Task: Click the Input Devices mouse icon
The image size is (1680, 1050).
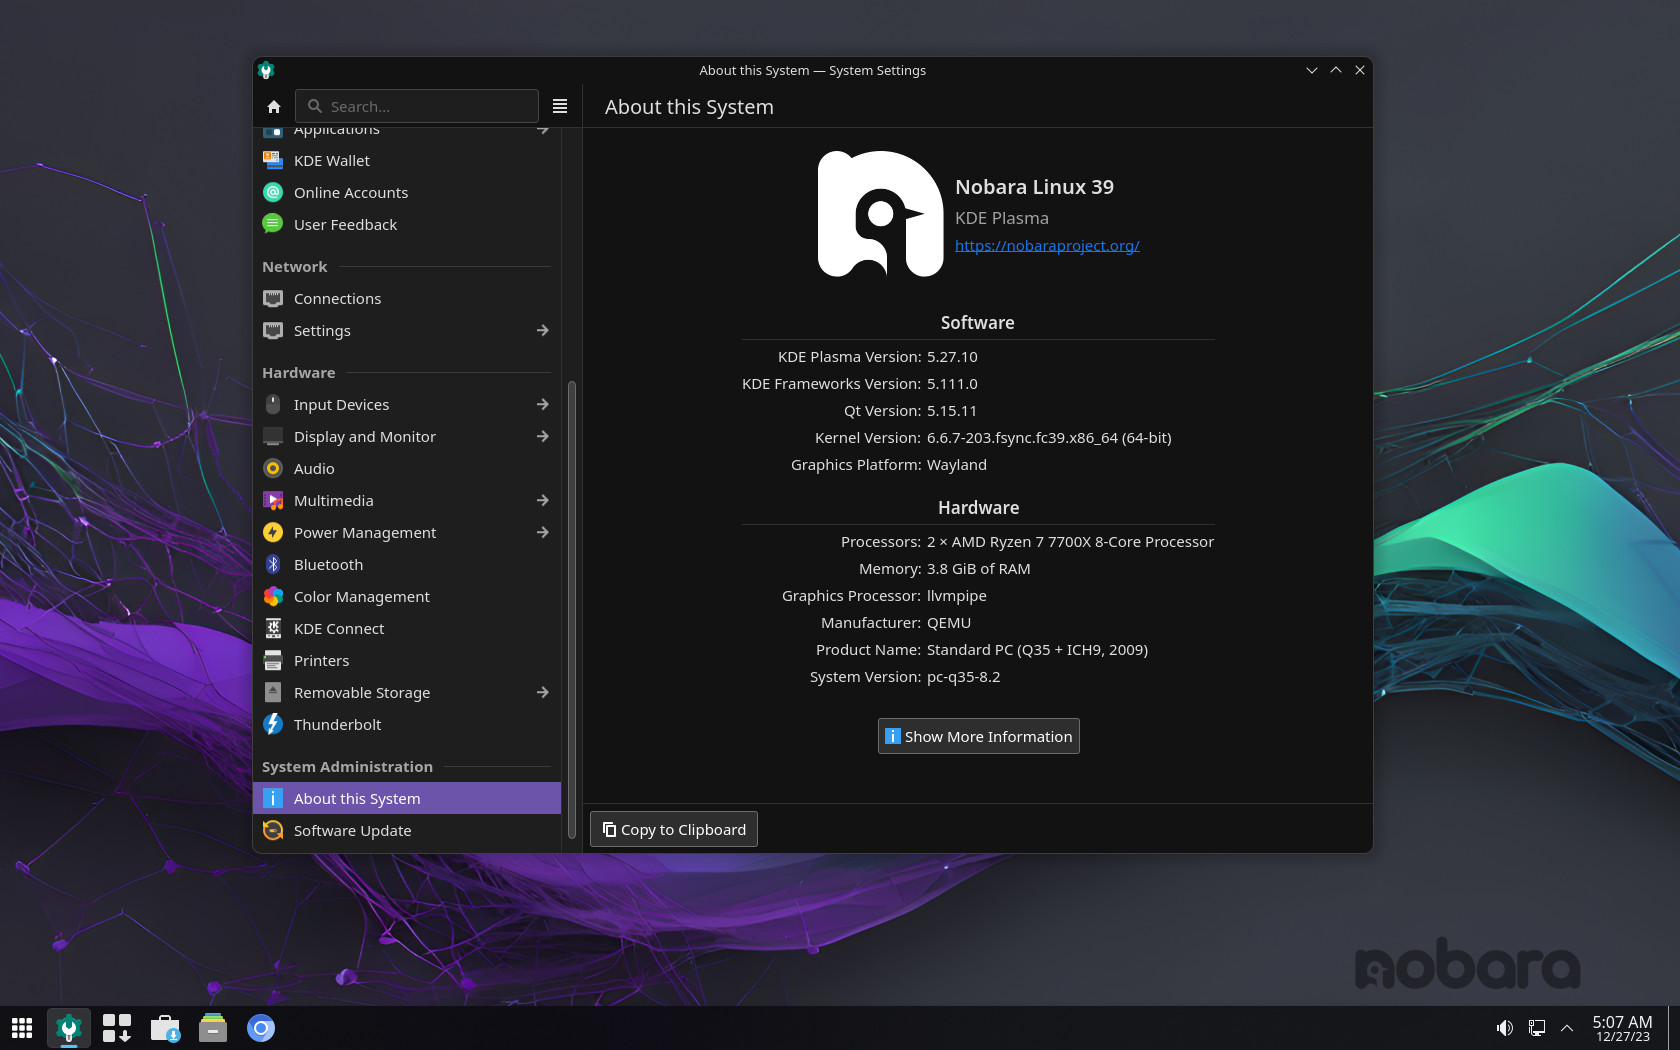Action: (x=273, y=404)
